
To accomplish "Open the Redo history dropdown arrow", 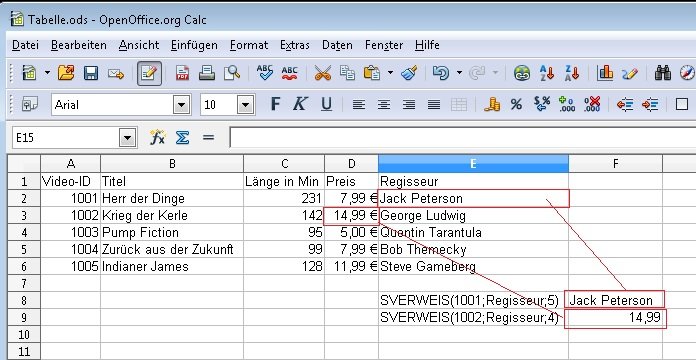I will [x=495, y=72].
